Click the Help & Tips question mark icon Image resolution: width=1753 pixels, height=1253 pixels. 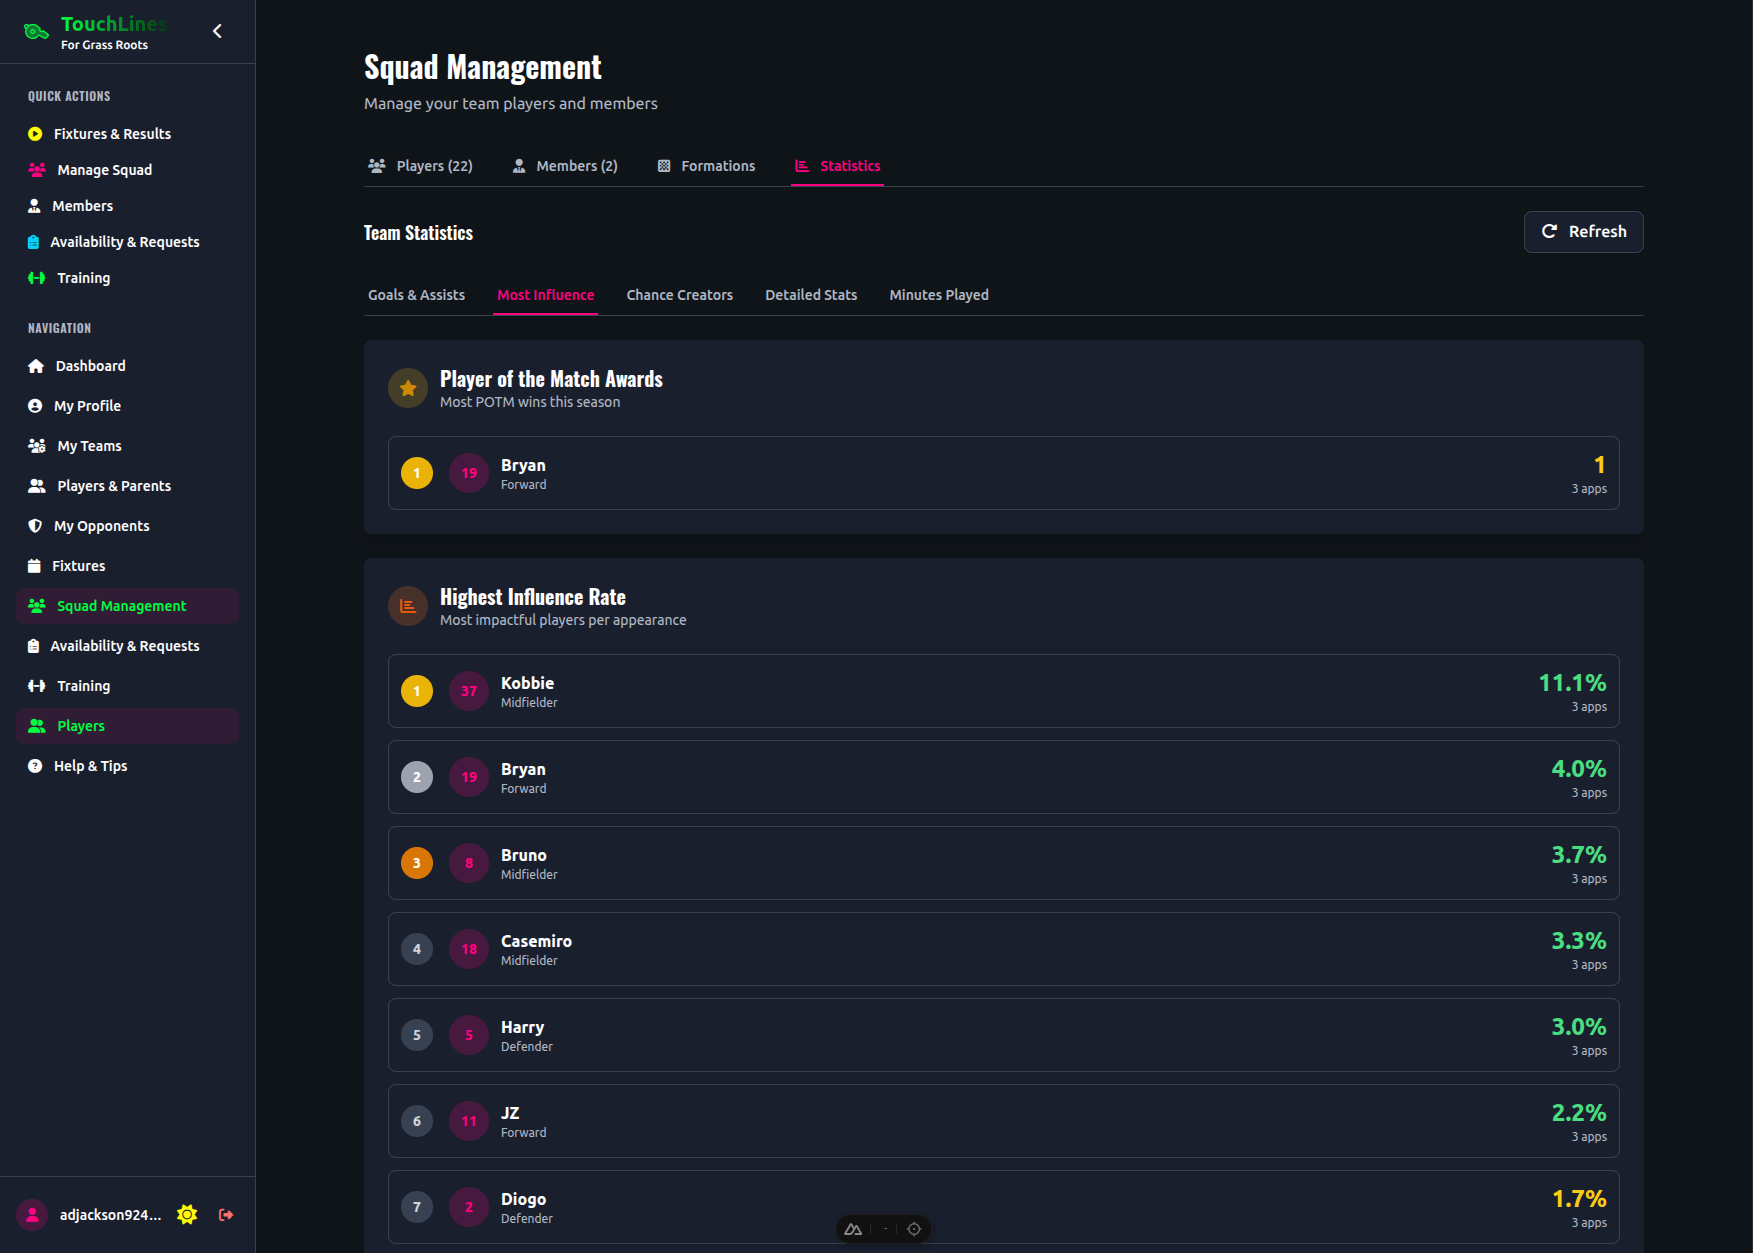[36, 765]
